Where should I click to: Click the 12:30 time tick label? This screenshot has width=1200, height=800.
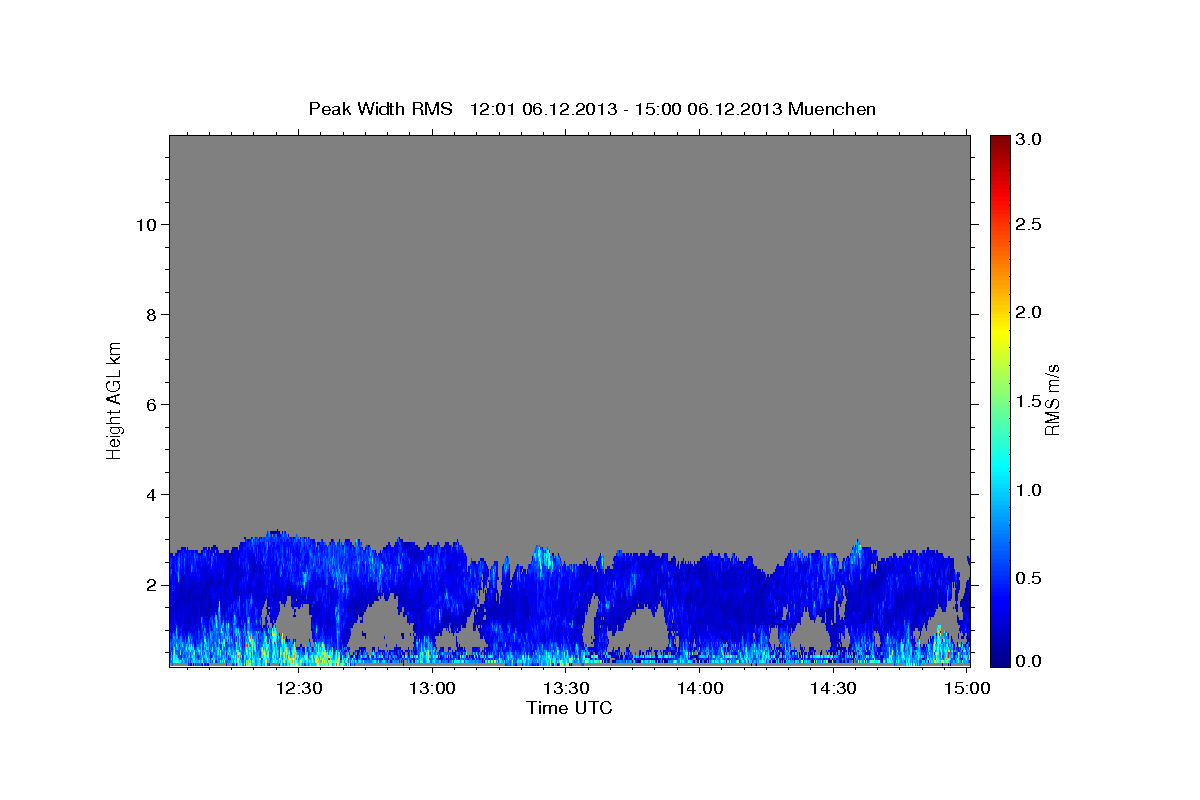coord(300,688)
